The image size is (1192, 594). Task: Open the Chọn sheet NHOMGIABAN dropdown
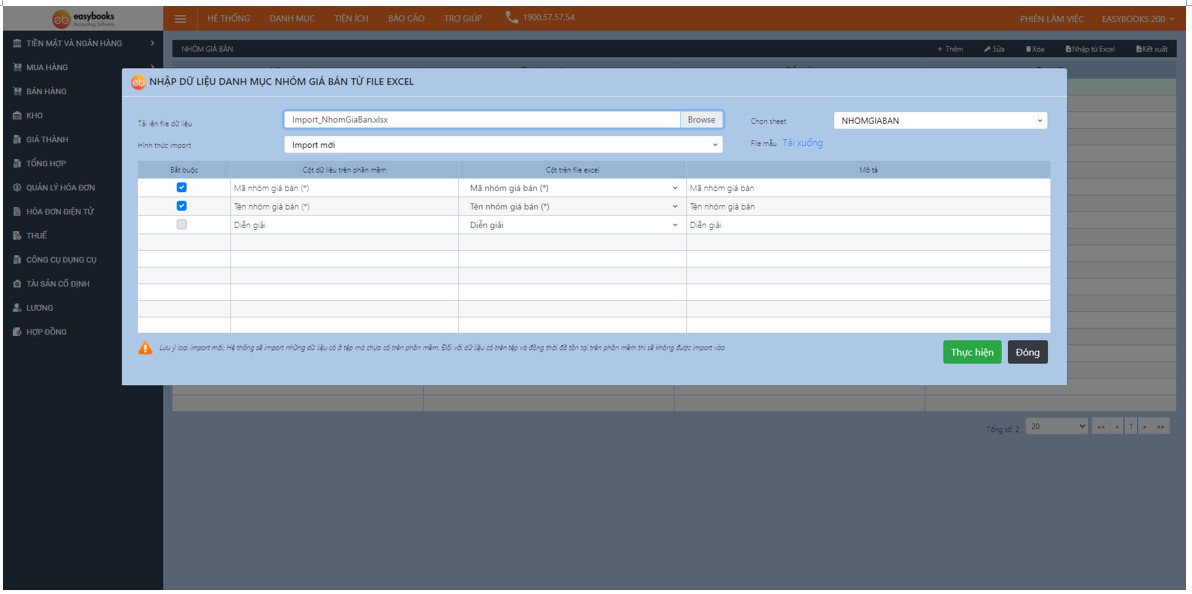point(940,120)
